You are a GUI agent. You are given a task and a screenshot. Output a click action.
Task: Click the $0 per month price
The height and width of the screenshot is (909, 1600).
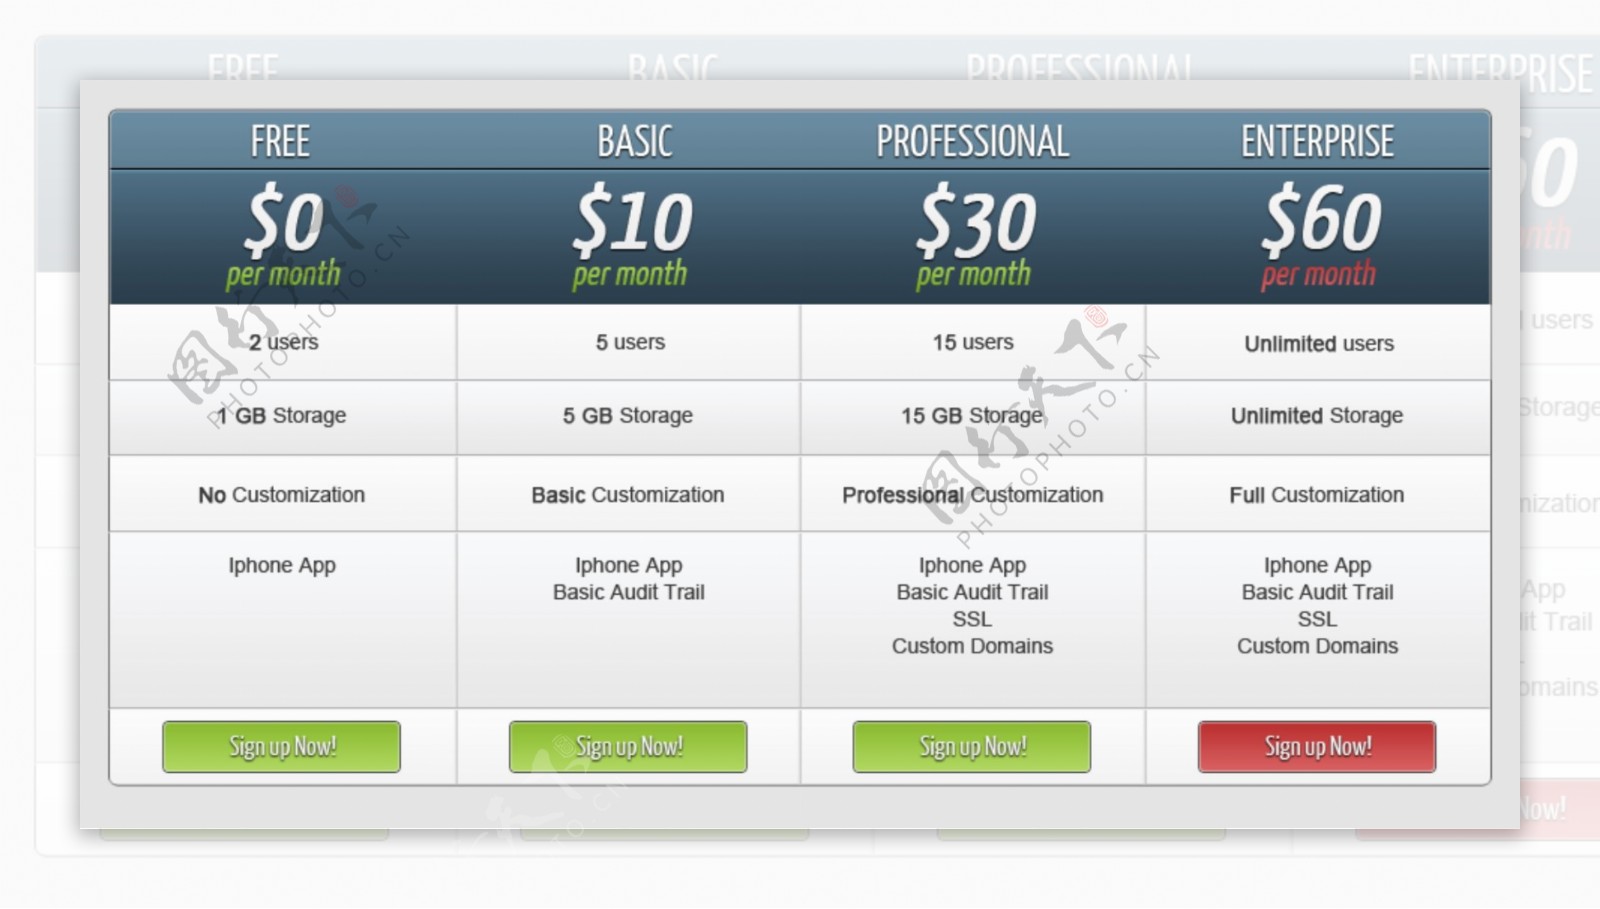(283, 236)
